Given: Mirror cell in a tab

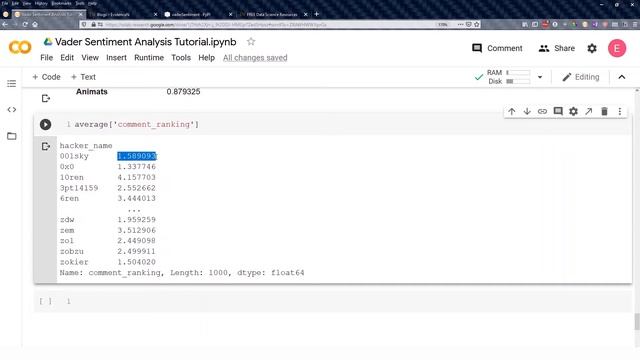Looking at the screenshot, I should click(589, 111).
